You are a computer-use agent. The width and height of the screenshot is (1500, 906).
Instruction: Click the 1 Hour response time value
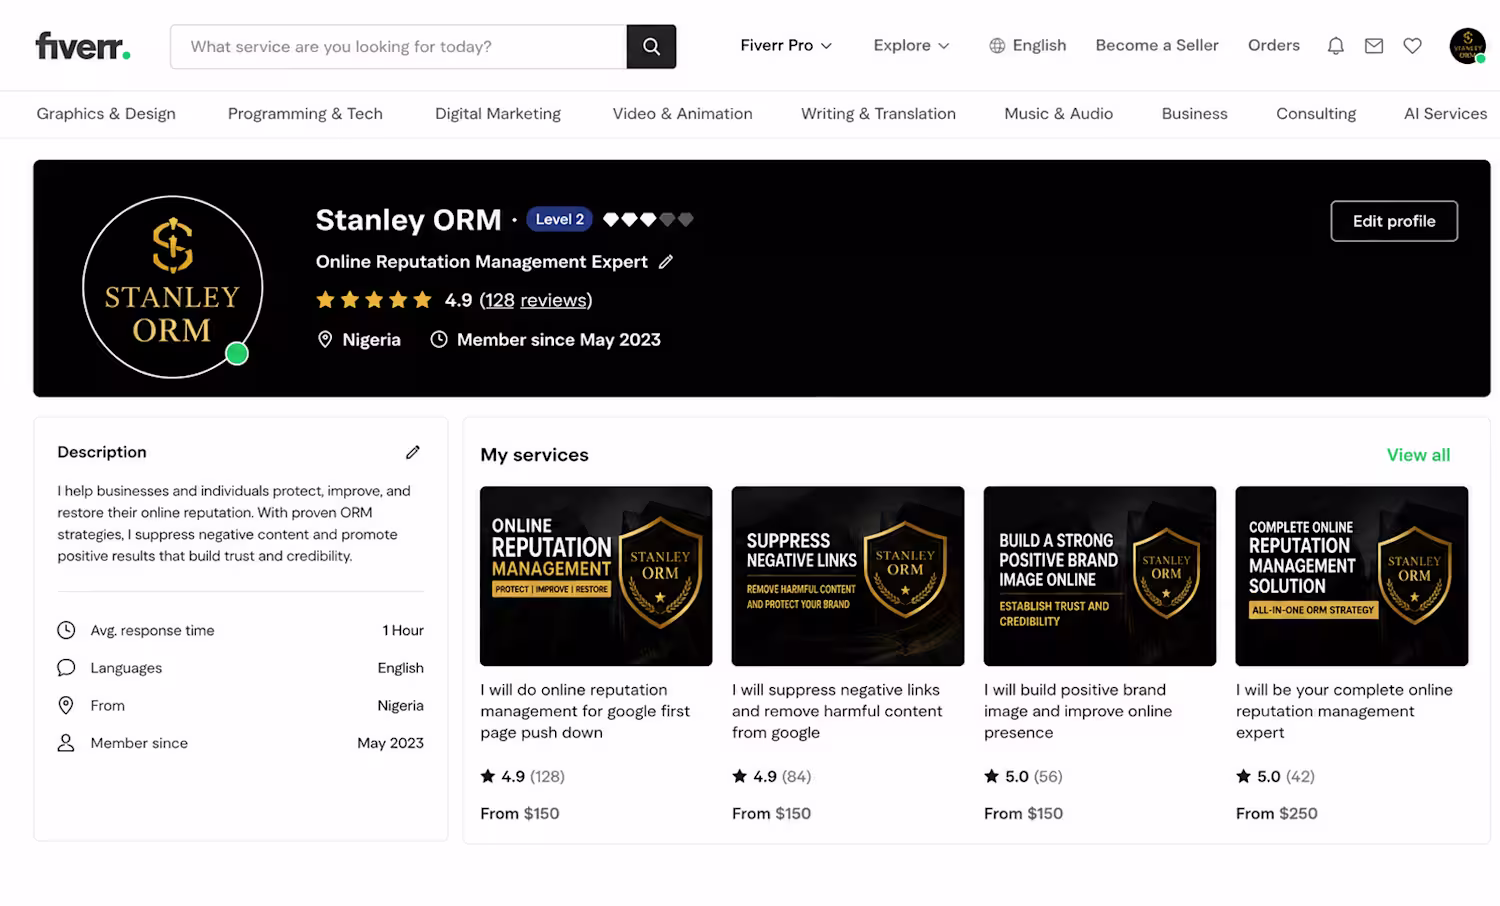click(x=403, y=630)
